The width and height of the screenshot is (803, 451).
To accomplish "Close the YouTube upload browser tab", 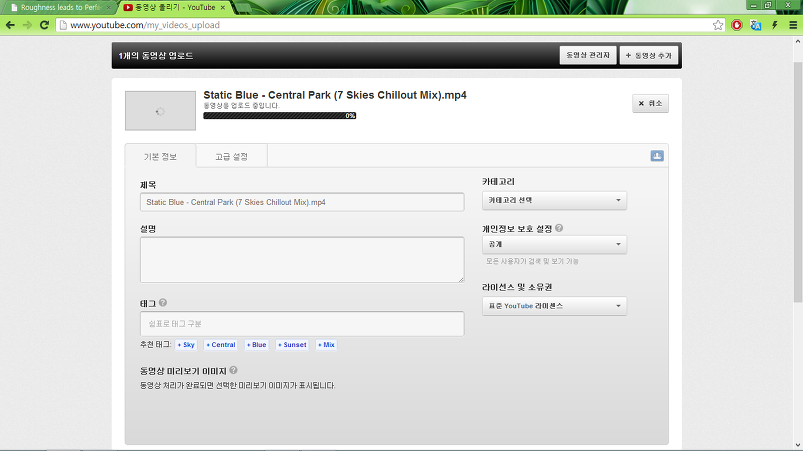I will click(x=222, y=8).
